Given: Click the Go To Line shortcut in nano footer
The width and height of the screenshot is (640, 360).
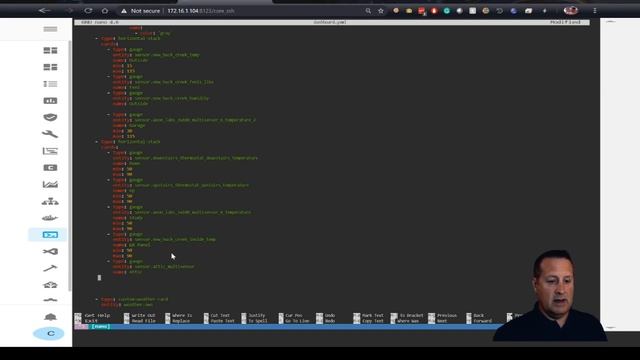Looking at the screenshot, I should click(x=297, y=321).
